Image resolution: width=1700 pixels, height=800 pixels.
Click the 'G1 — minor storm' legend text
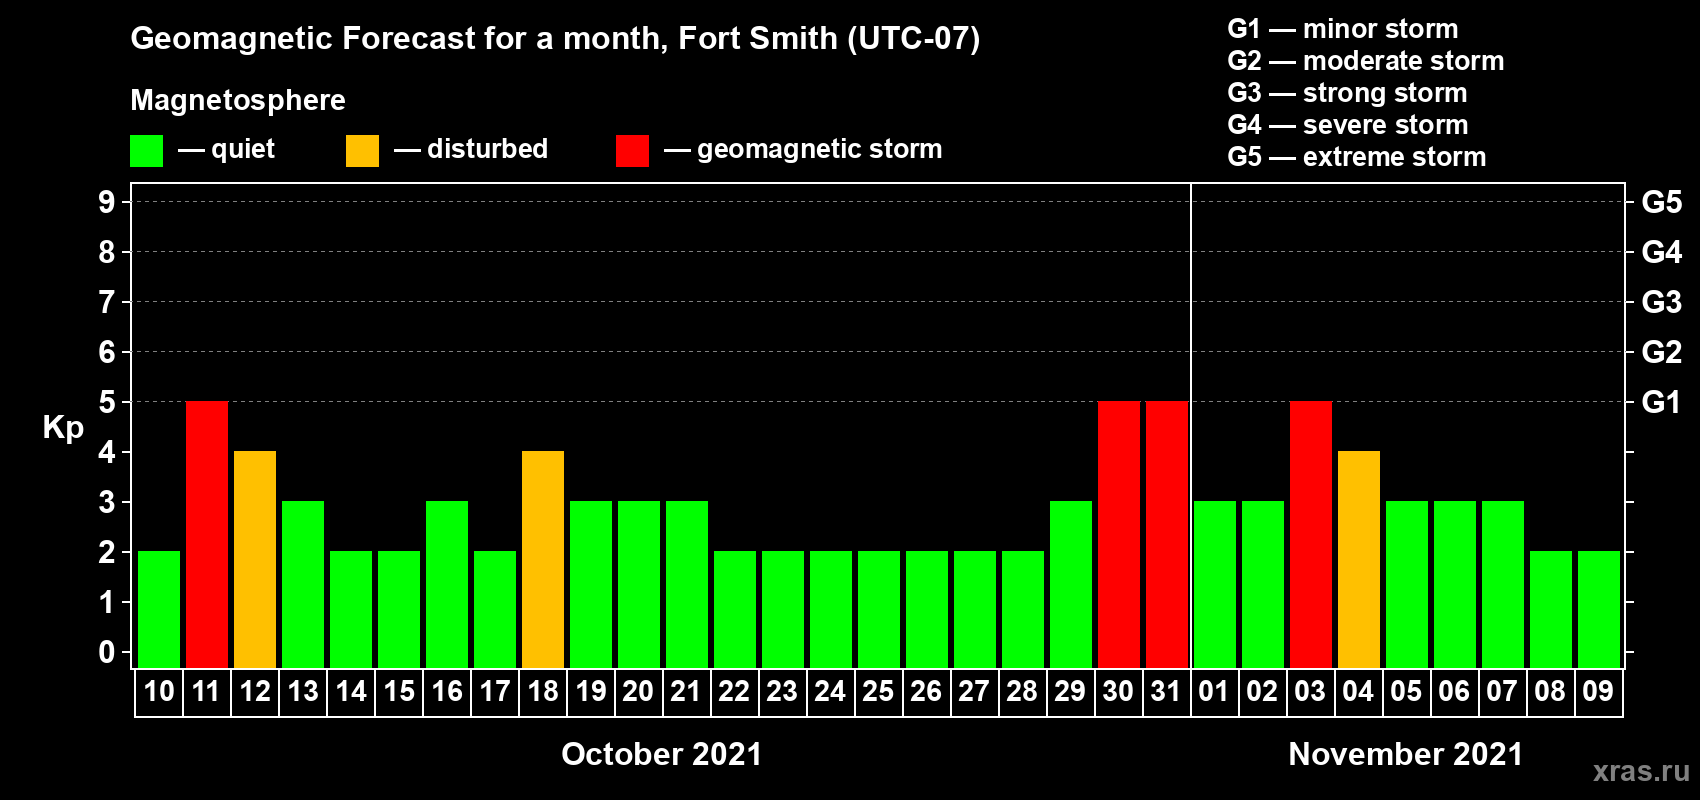click(x=1343, y=29)
